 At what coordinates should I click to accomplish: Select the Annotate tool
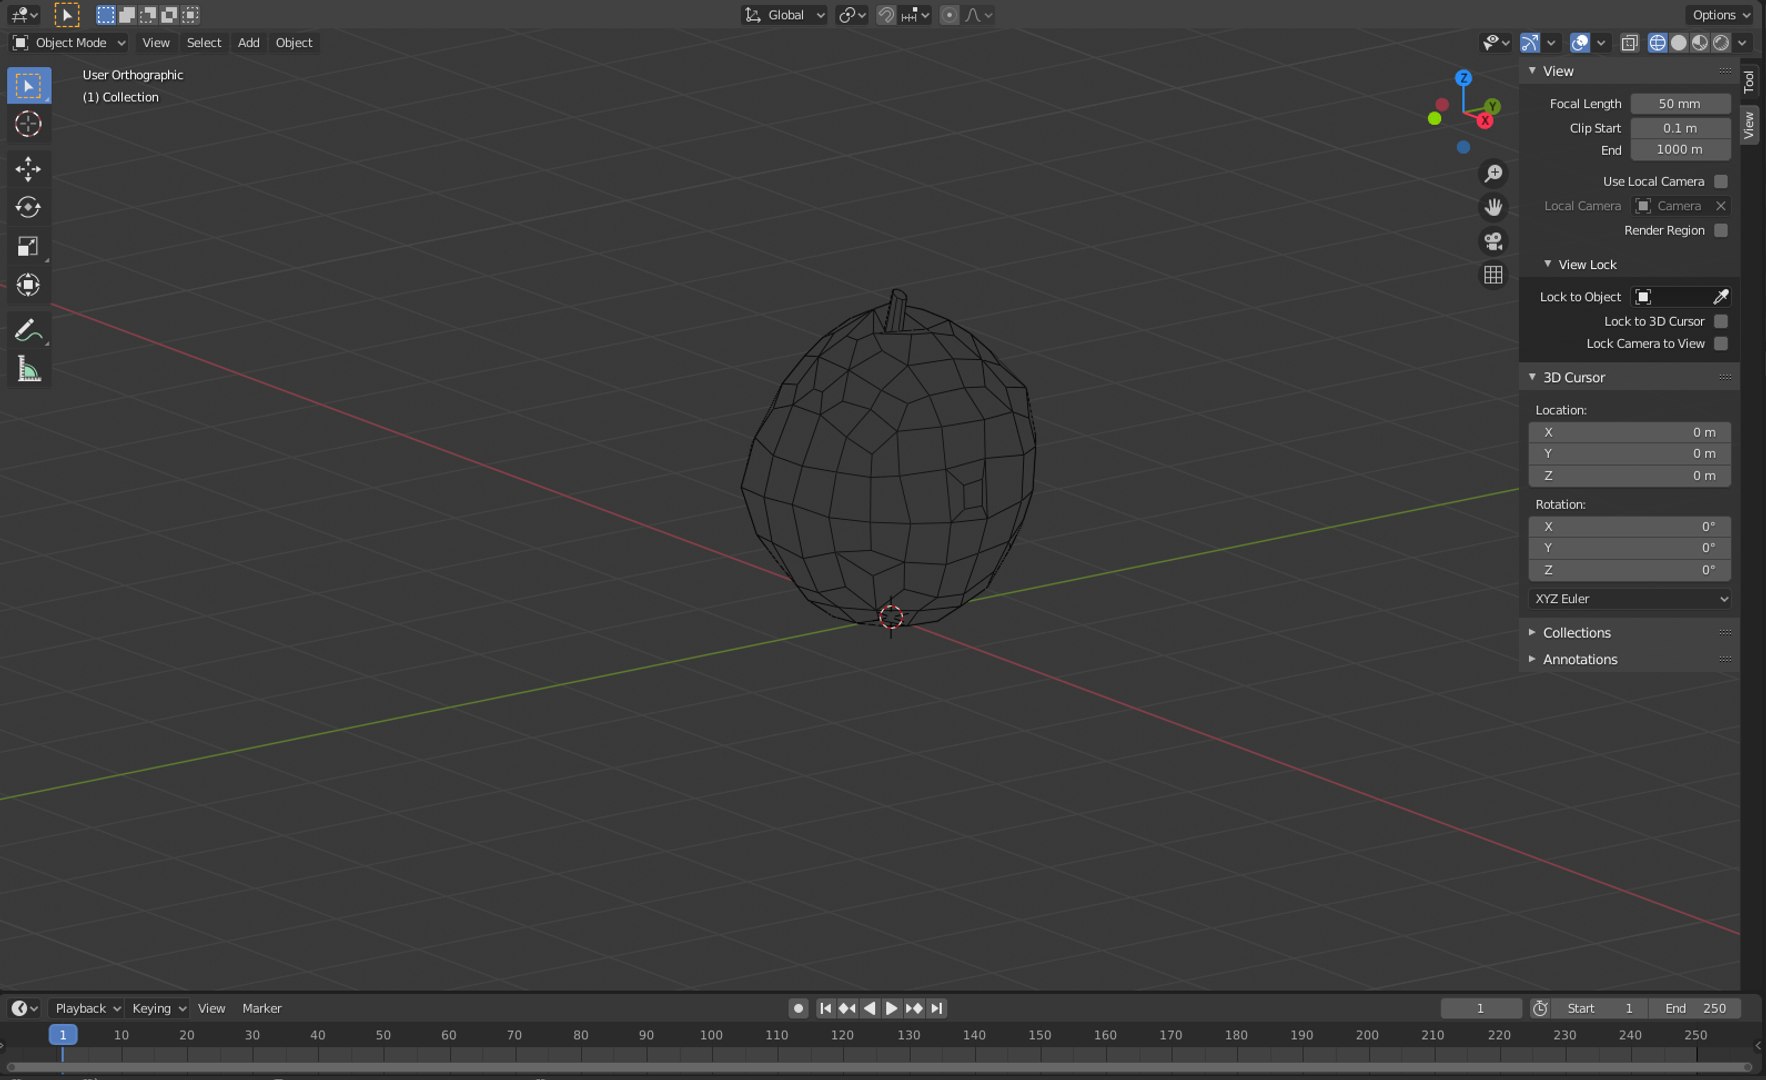pyautogui.click(x=28, y=330)
